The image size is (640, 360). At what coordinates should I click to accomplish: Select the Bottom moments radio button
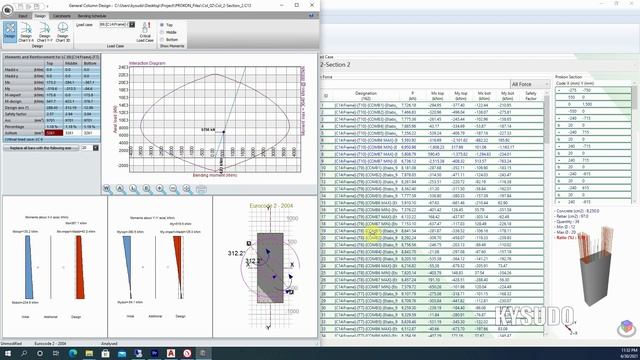(x=162, y=40)
